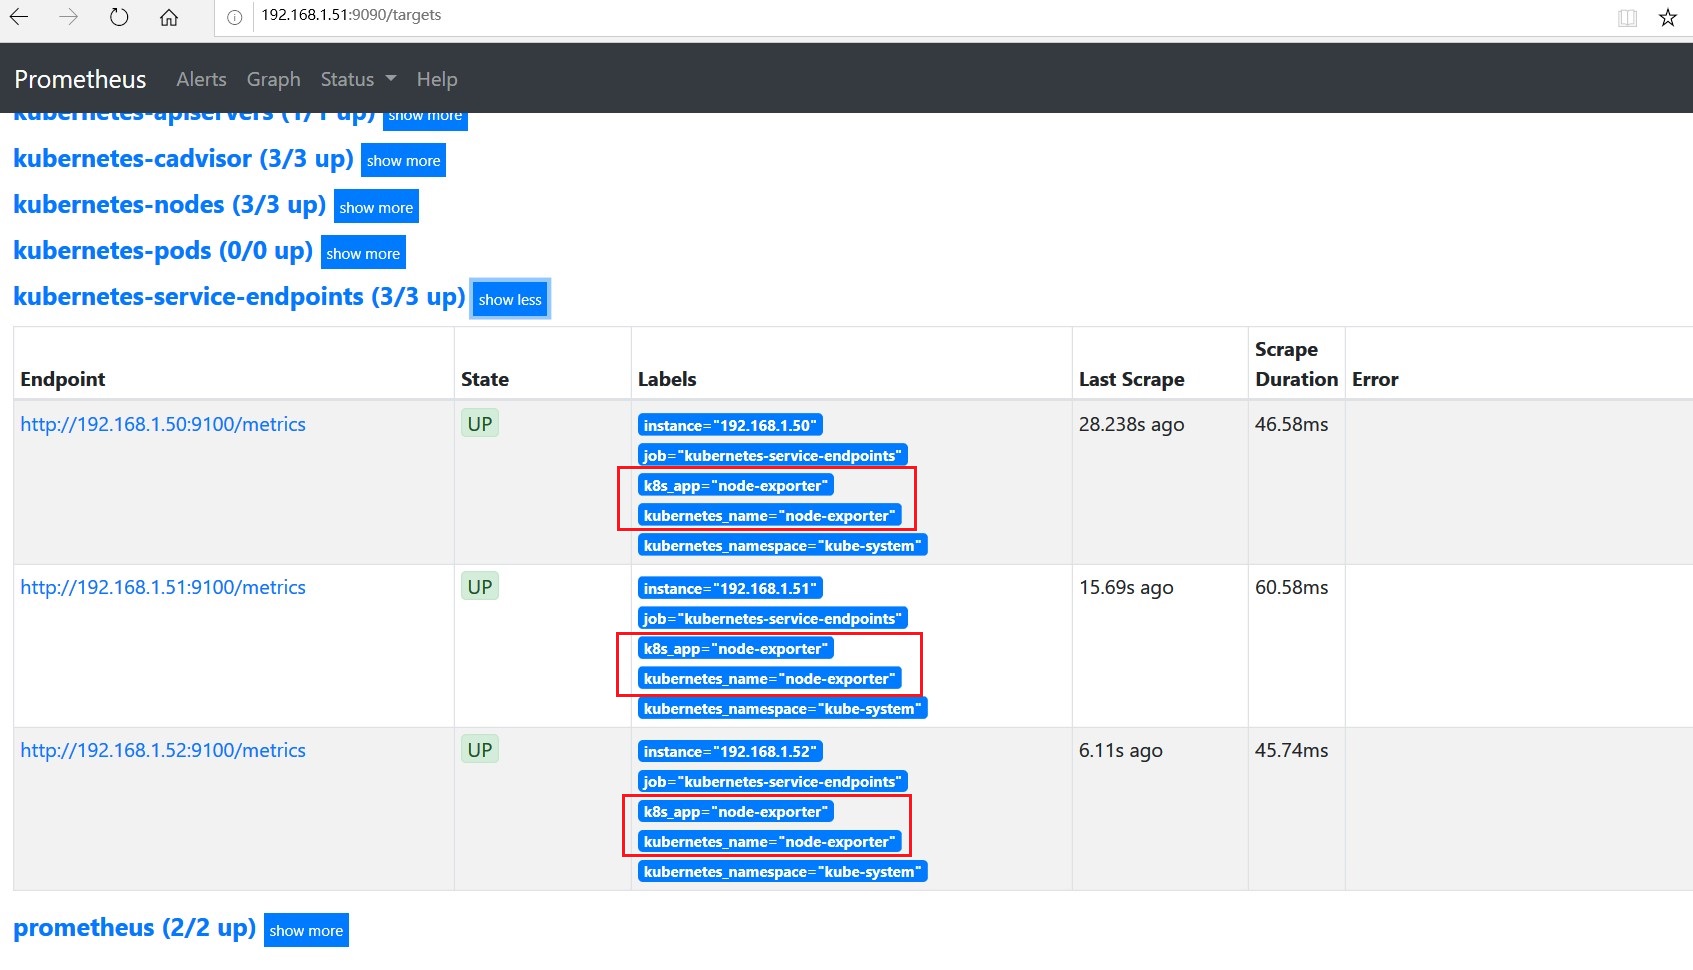Click the scrape duration 46.58ms
This screenshot has width=1693, height=970.
(1292, 424)
